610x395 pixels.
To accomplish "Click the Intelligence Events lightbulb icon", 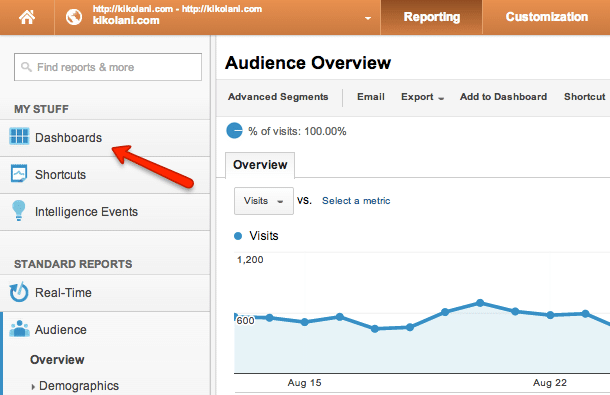I will pyautogui.click(x=18, y=211).
